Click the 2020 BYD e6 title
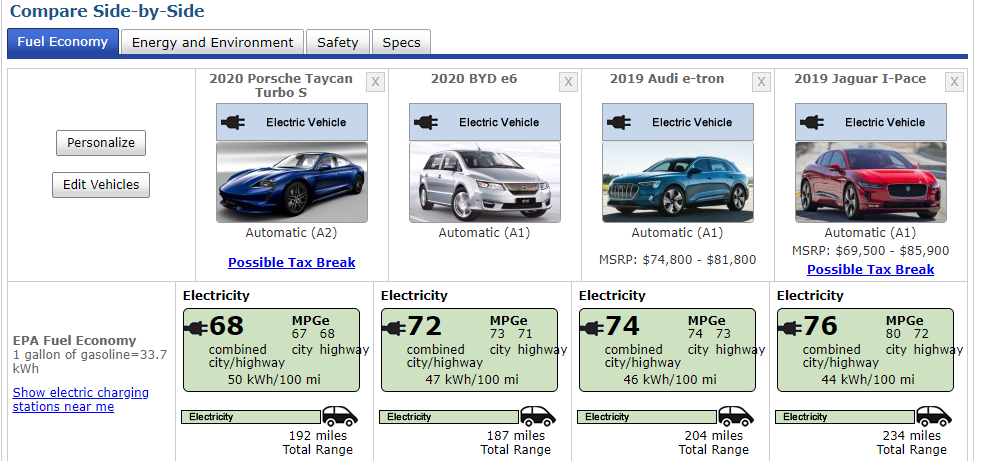This screenshot has height=461, width=987. coord(474,79)
